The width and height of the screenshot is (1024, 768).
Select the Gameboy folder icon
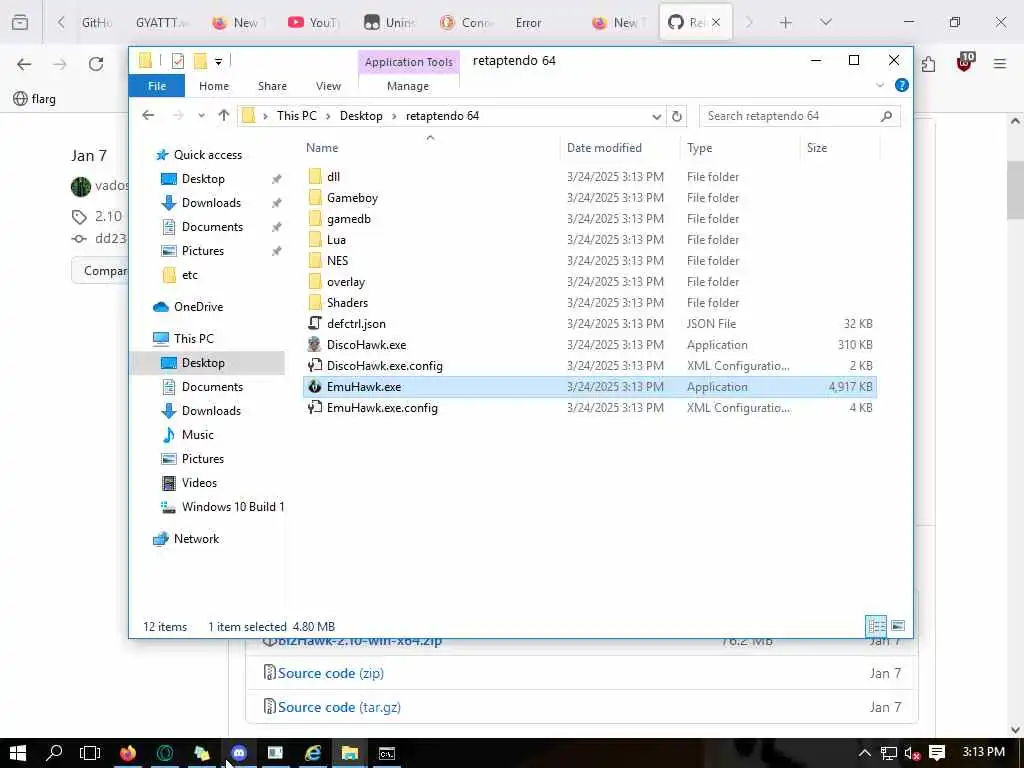tap(315, 197)
